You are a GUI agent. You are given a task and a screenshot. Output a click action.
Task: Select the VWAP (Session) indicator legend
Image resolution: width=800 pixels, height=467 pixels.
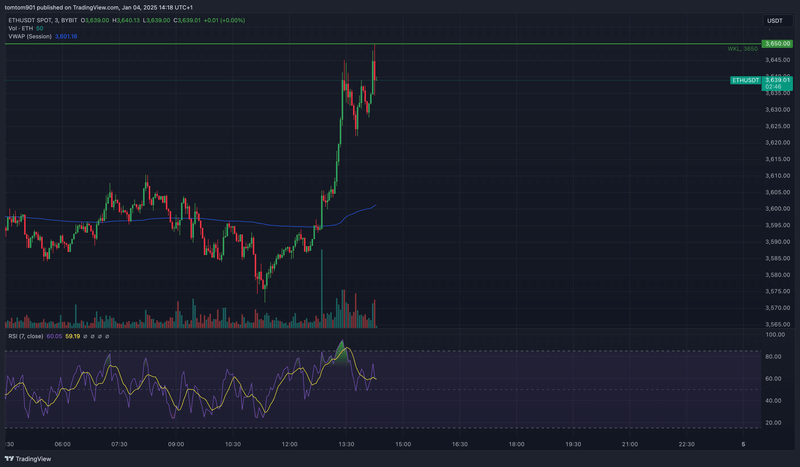[30, 37]
